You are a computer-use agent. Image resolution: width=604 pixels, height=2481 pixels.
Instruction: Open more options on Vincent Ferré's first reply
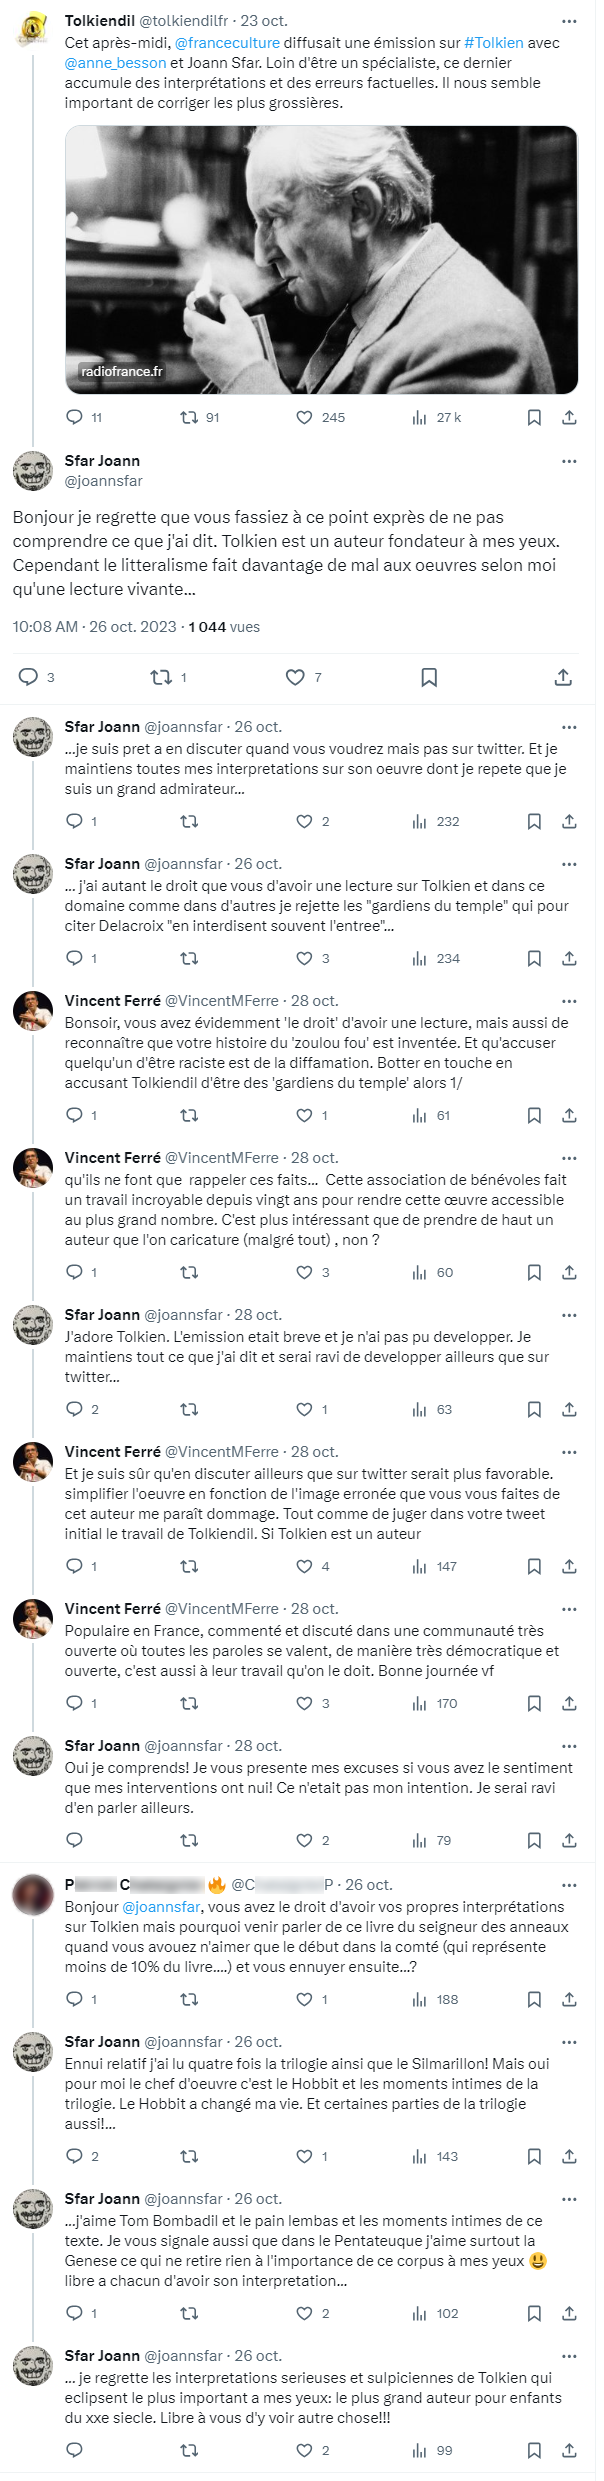point(569,1001)
